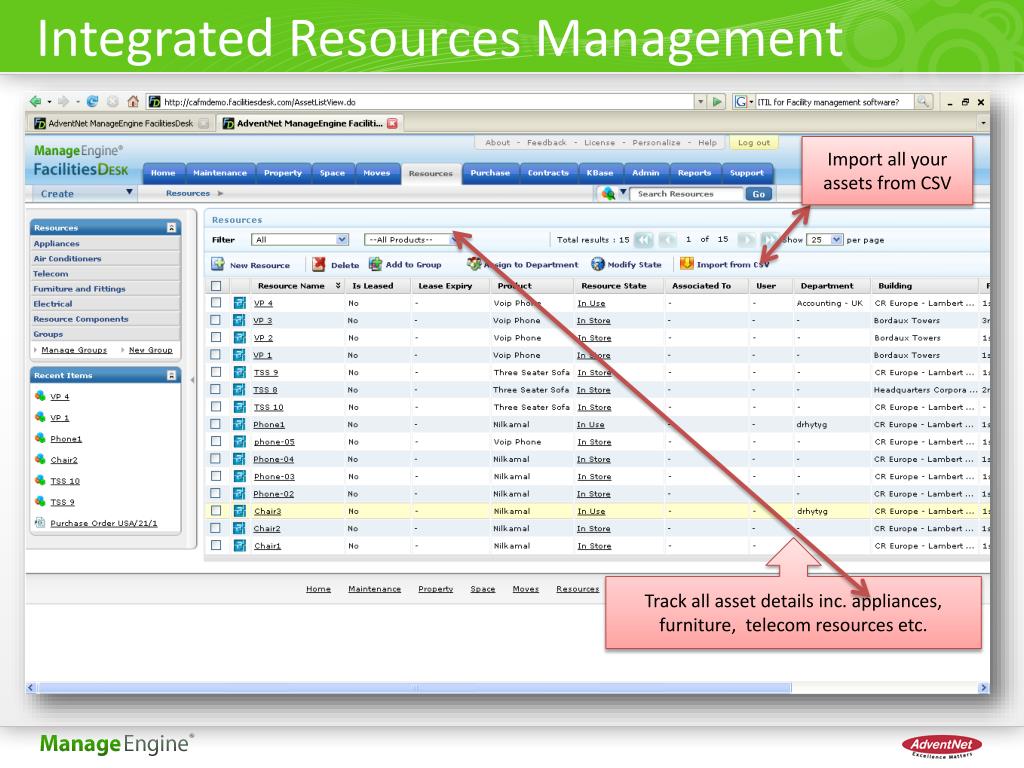This screenshot has height=768, width=1024.
Task: Open the All Products dropdown
Action: (412, 240)
